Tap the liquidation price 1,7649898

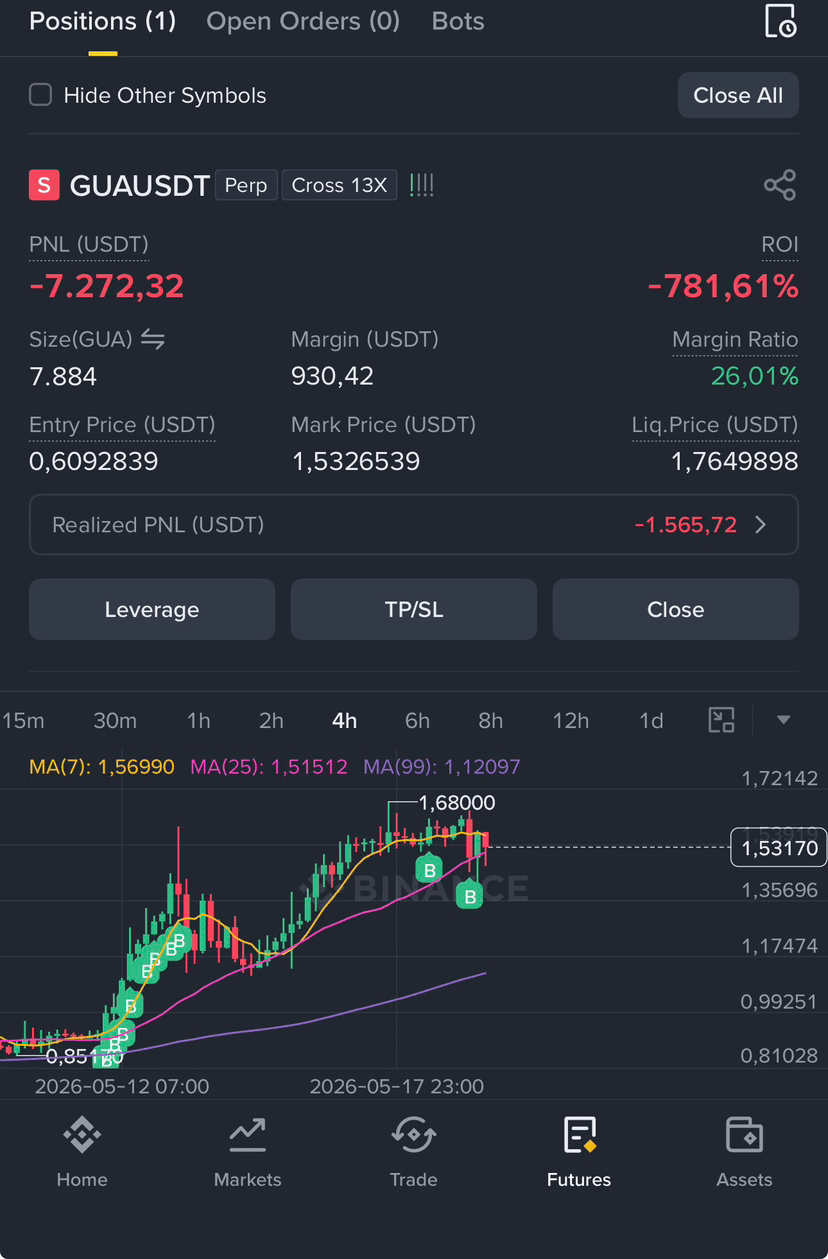tap(735, 461)
